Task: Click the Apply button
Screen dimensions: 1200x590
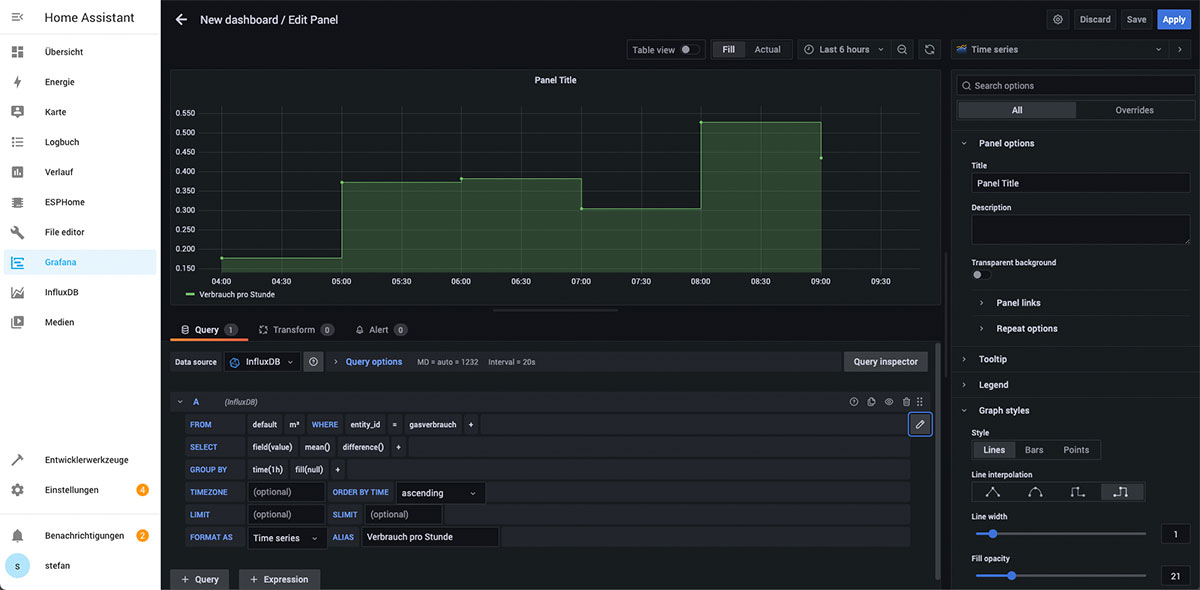Action: point(1173,20)
